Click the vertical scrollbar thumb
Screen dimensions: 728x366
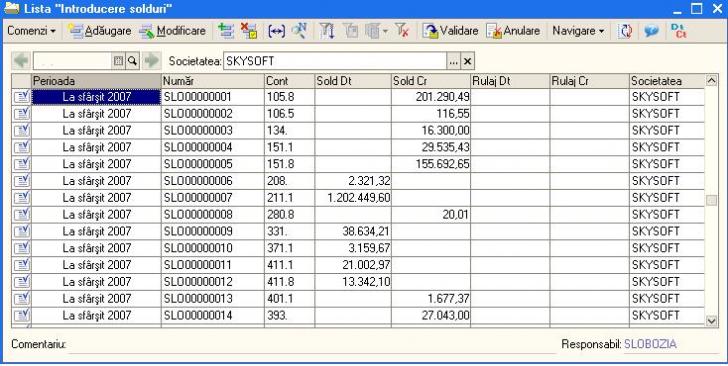point(711,201)
